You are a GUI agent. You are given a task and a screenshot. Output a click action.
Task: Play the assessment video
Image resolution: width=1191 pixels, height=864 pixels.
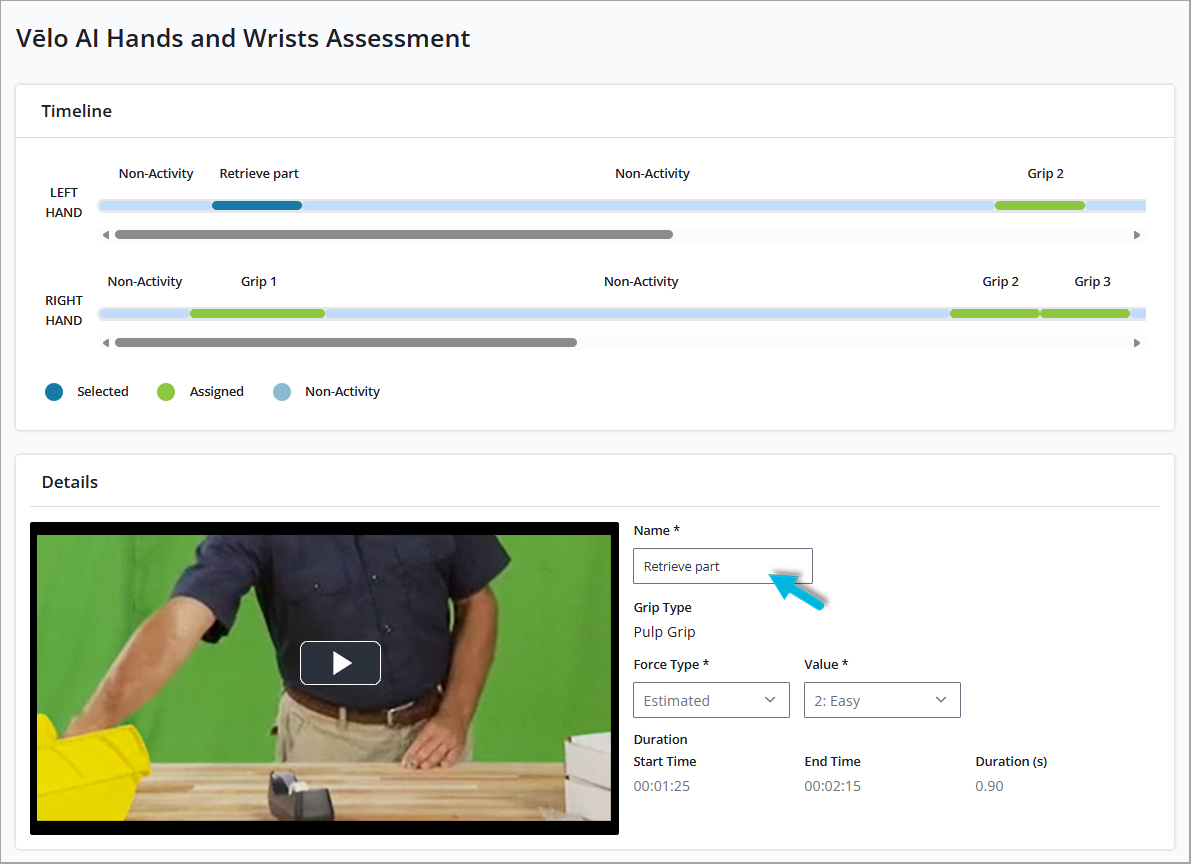[340, 663]
